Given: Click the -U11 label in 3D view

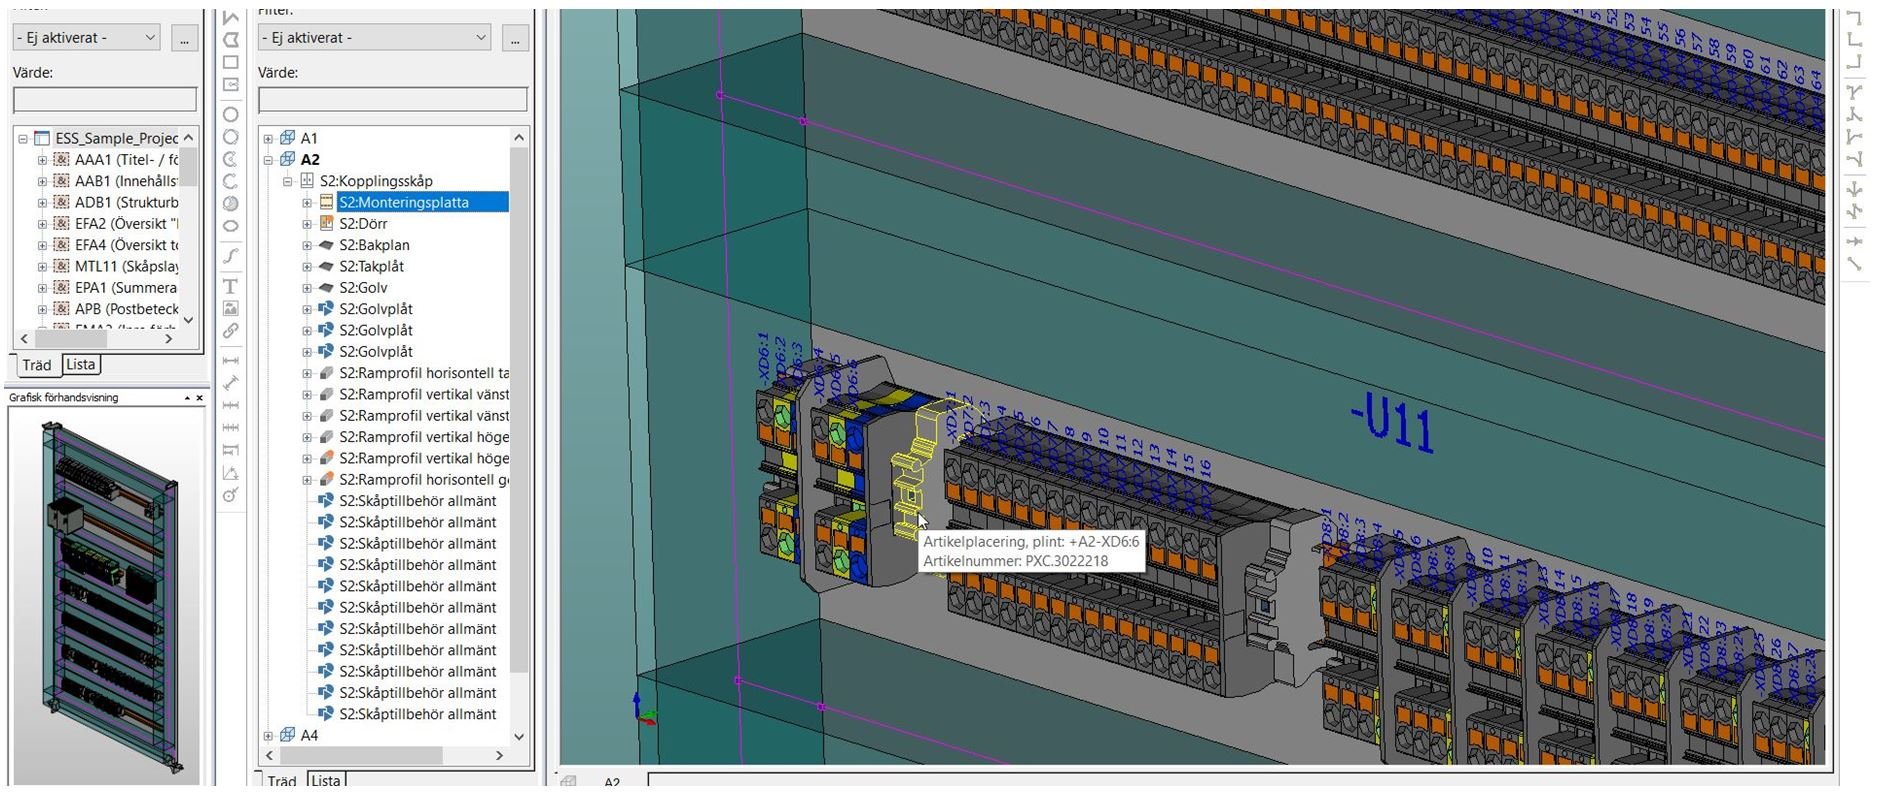Looking at the screenshot, I should 1393,423.
